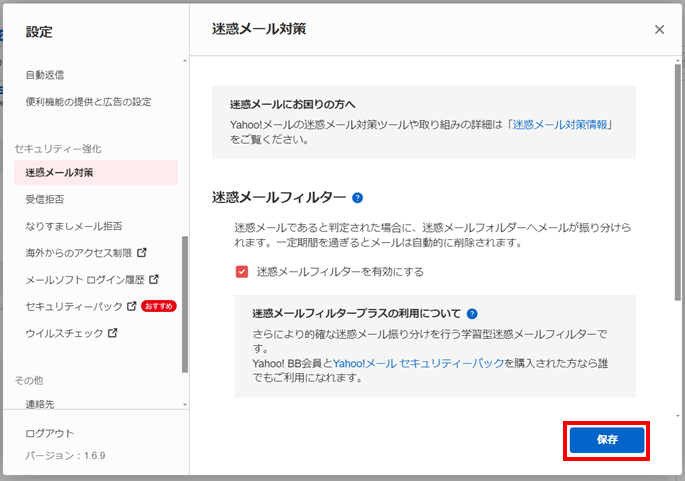The width and height of the screenshot is (685, 481).
Task: Close the settings dialog with X
Action: click(x=659, y=30)
